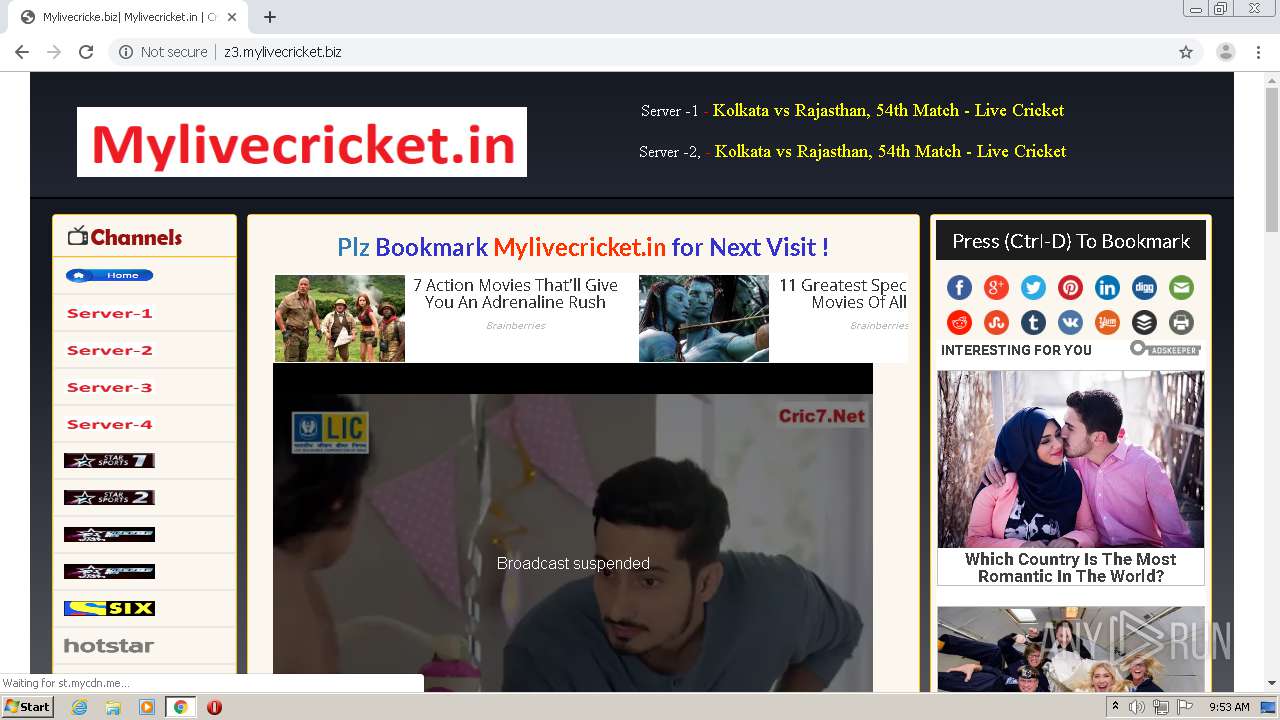Select Server-1 in Channels list
The width and height of the screenshot is (1280, 720).
coord(110,313)
